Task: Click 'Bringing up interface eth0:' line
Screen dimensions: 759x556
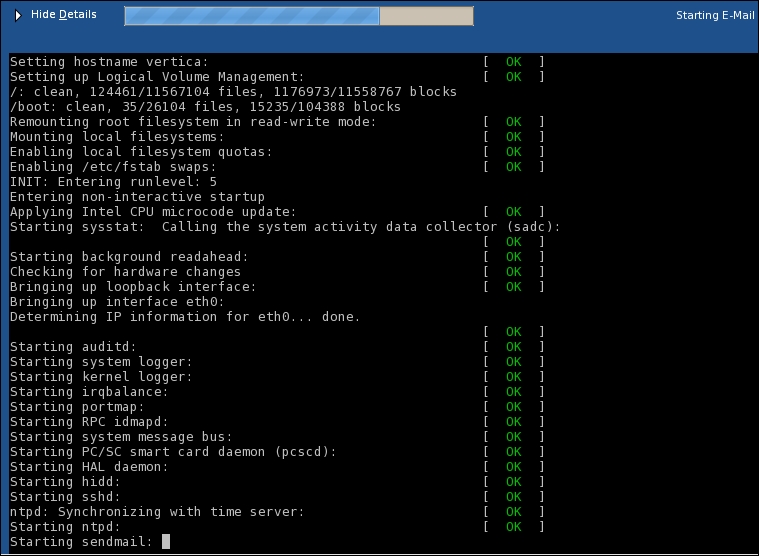Action: coord(117,302)
